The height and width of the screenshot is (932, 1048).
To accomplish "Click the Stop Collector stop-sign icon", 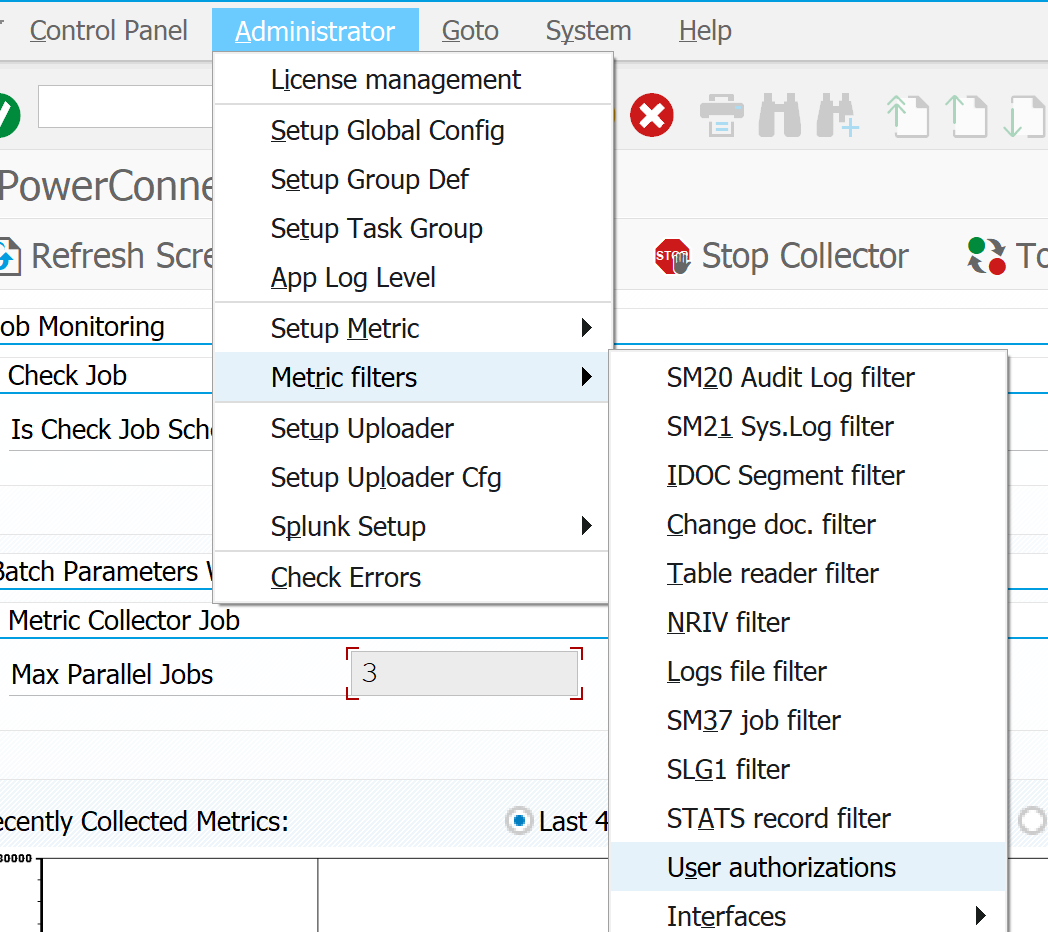I will pyautogui.click(x=673, y=257).
